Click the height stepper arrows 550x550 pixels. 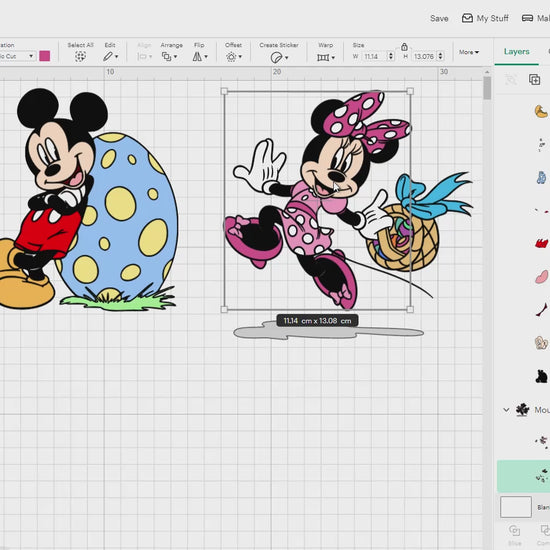pos(441,56)
